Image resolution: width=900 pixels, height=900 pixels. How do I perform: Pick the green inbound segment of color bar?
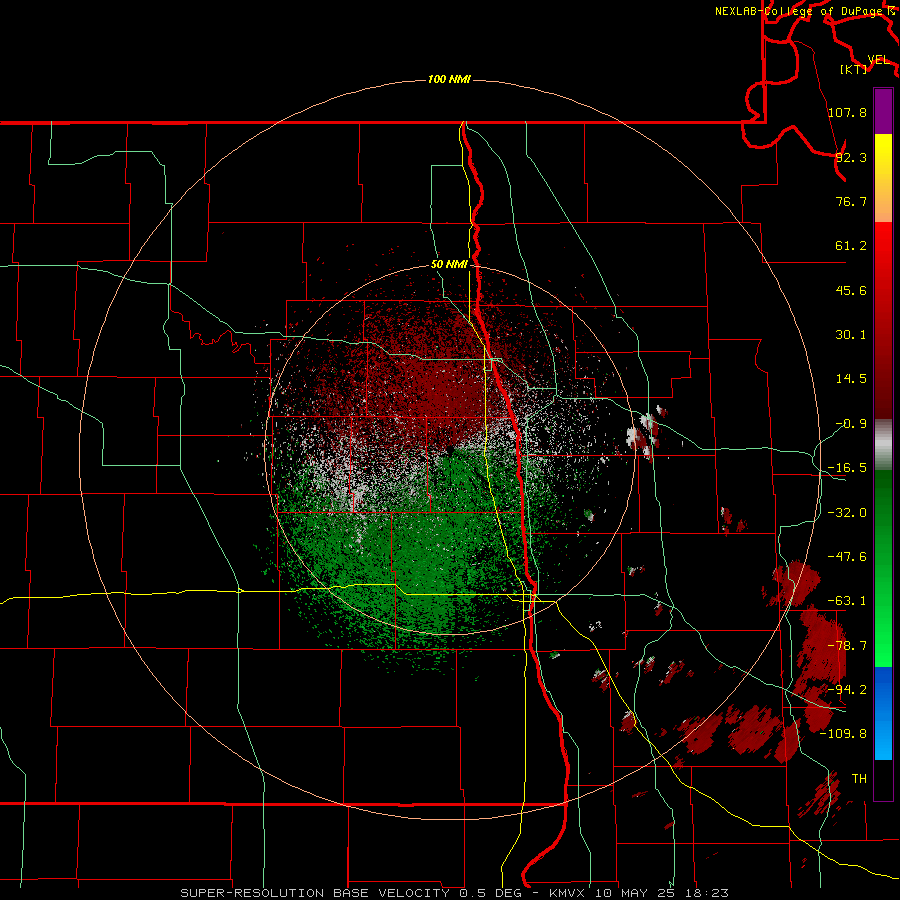click(883, 568)
